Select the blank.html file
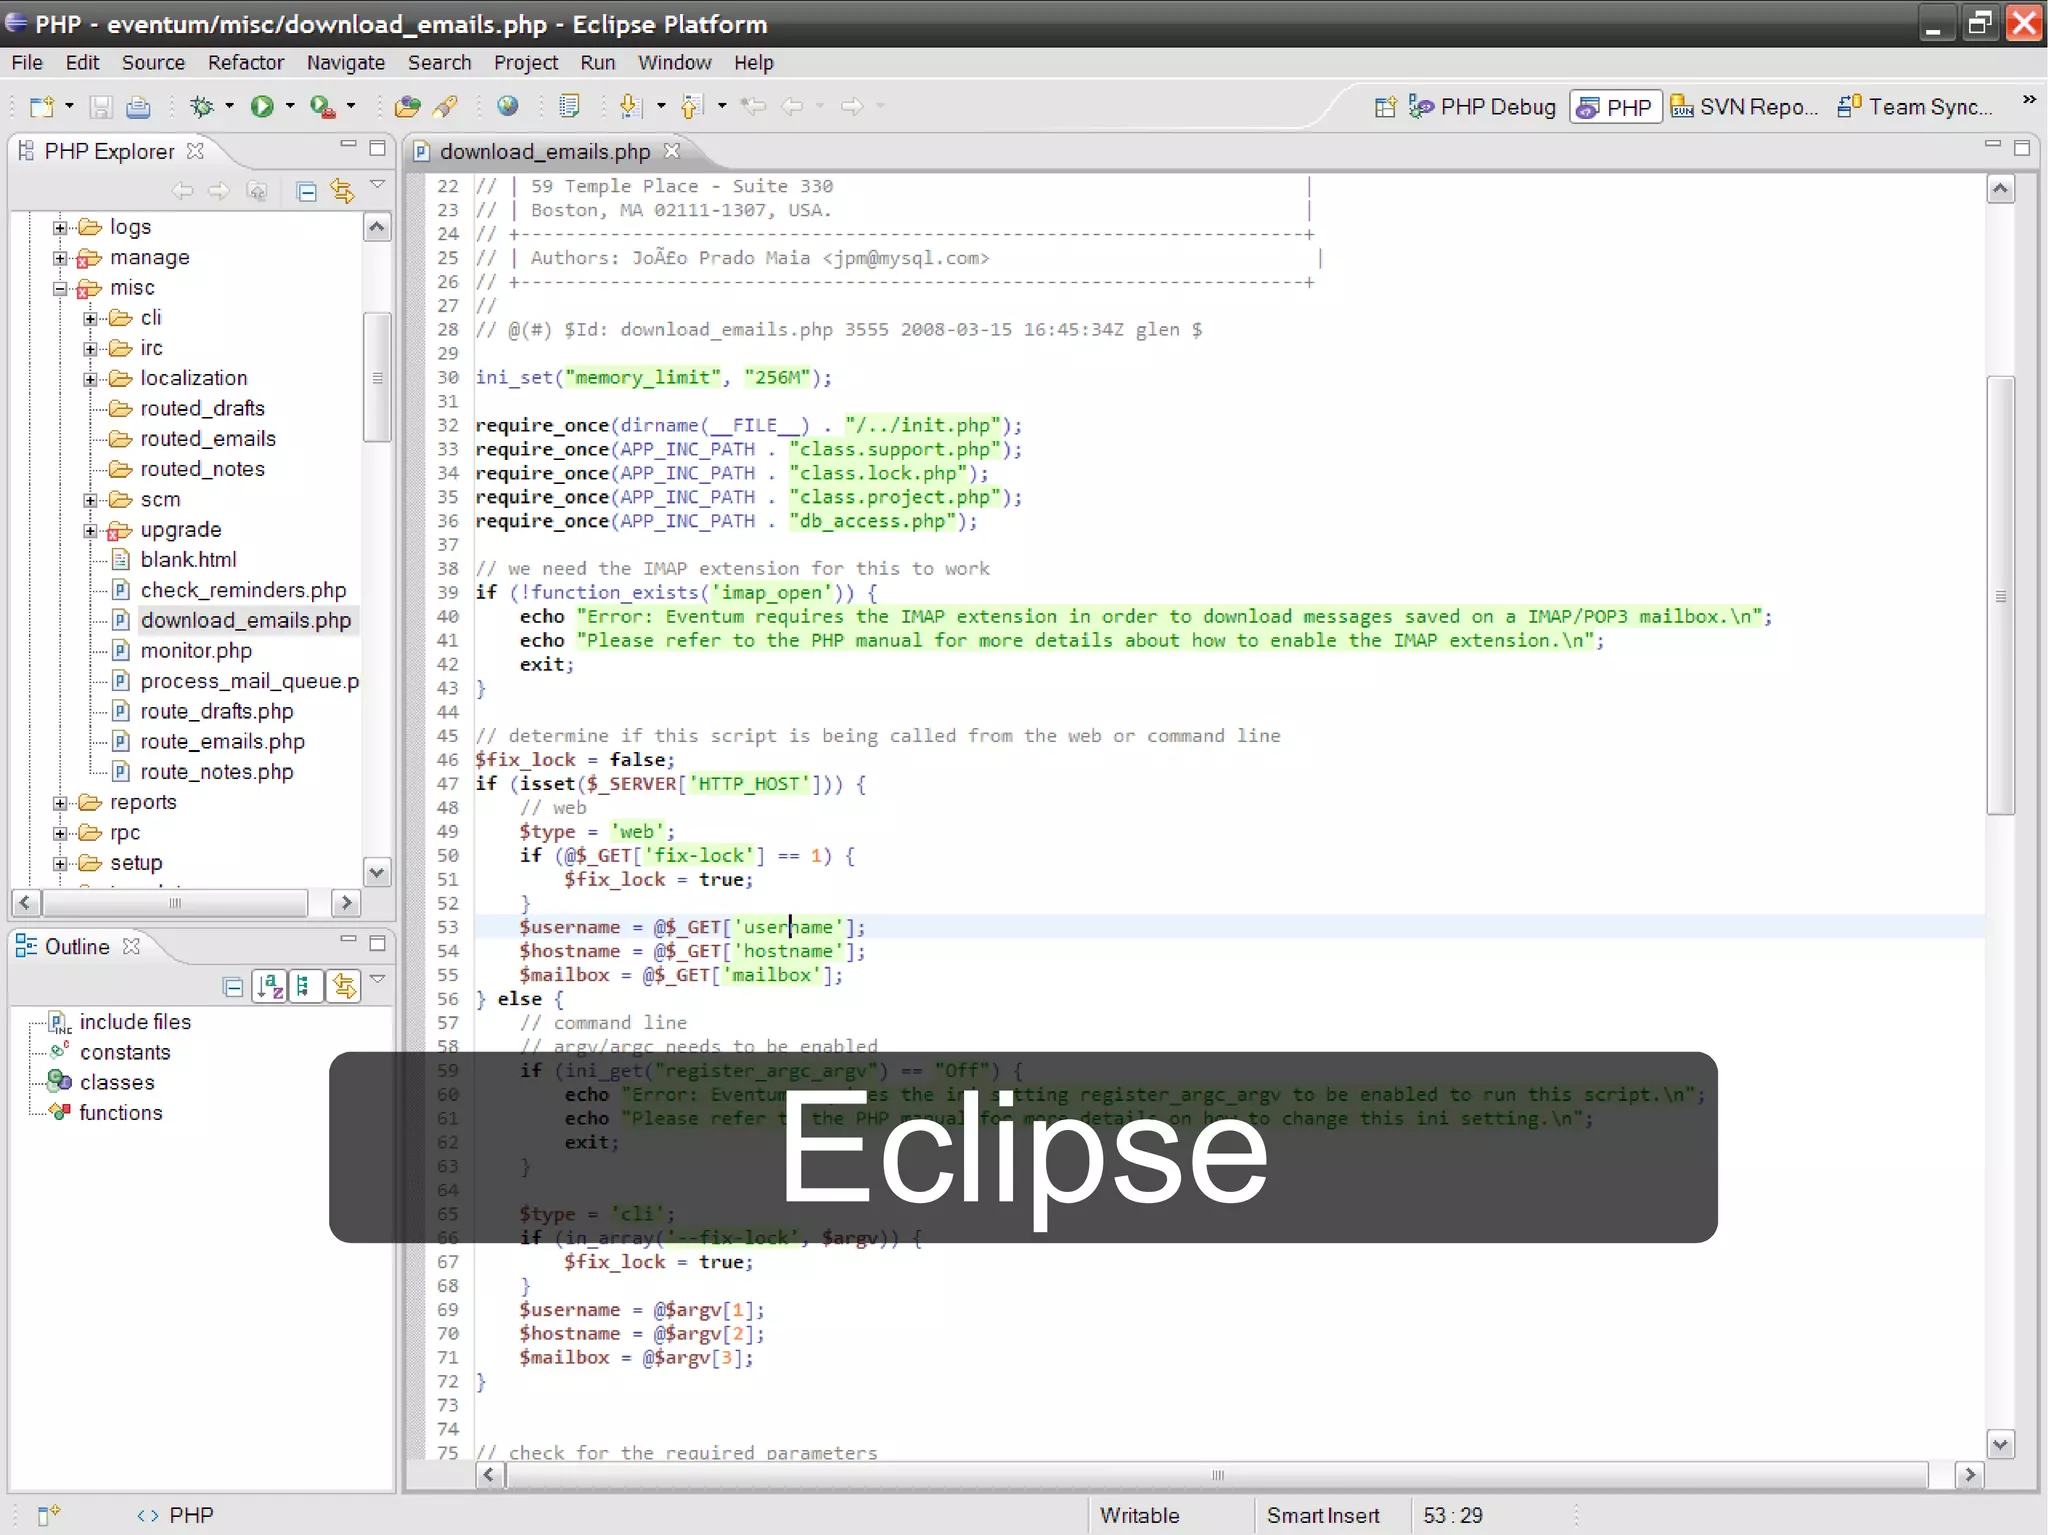Screen dimensions: 2048x1535 pyautogui.click(x=188, y=560)
